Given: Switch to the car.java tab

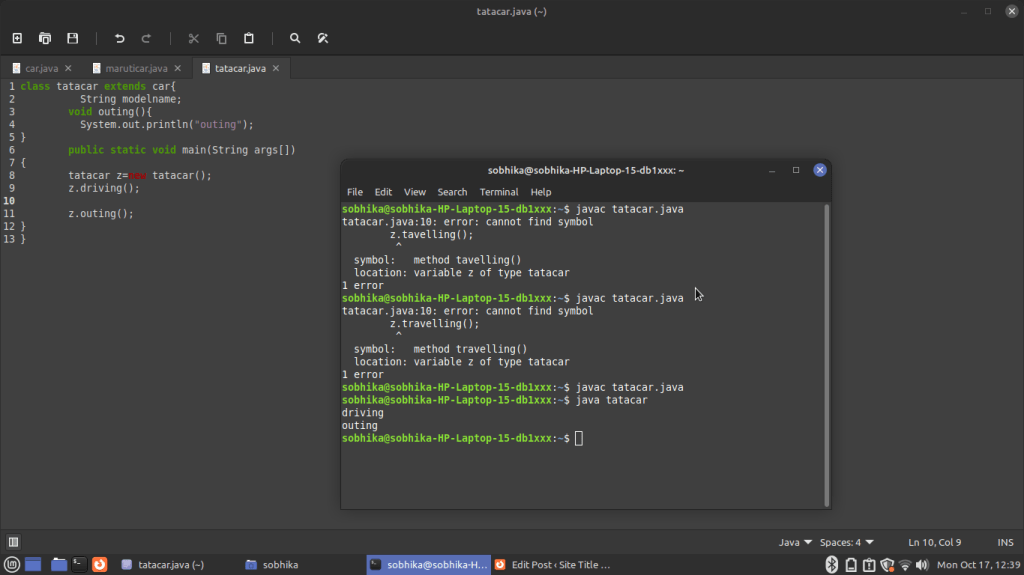Looking at the screenshot, I should click(x=41, y=68).
